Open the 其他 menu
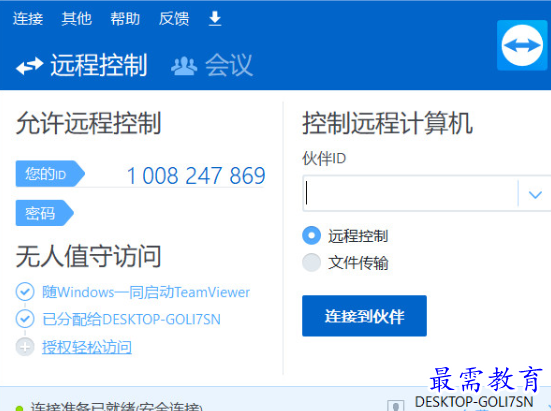 pyautogui.click(x=76, y=19)
